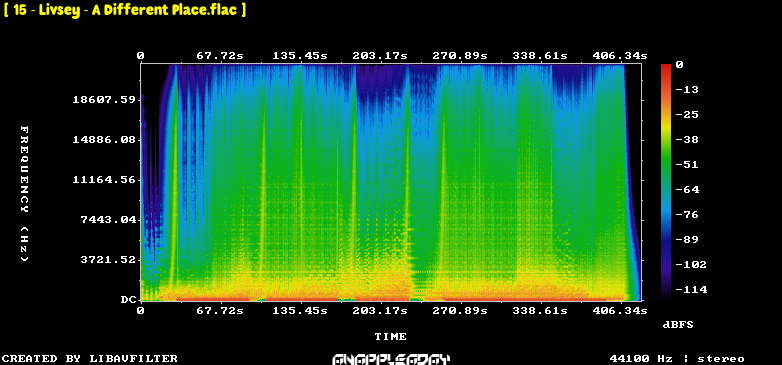Click the TIME axis label
782x365 pixels.
tap(391, 337)
